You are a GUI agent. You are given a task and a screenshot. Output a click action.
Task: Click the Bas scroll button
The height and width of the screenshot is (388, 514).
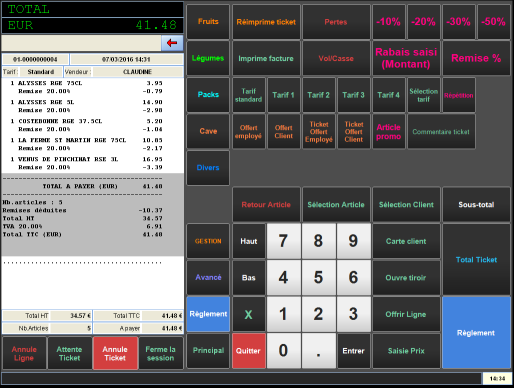(249, 278)
